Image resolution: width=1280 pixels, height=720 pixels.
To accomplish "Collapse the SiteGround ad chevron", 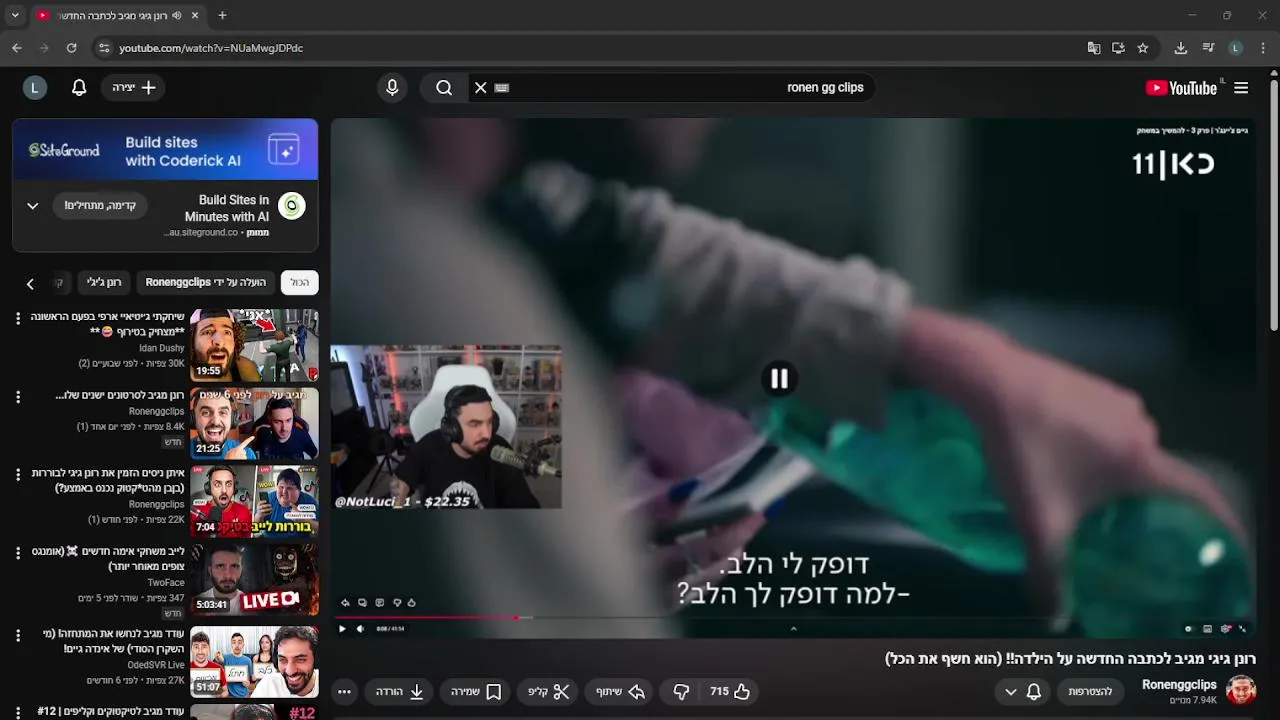I will [32, 206].
